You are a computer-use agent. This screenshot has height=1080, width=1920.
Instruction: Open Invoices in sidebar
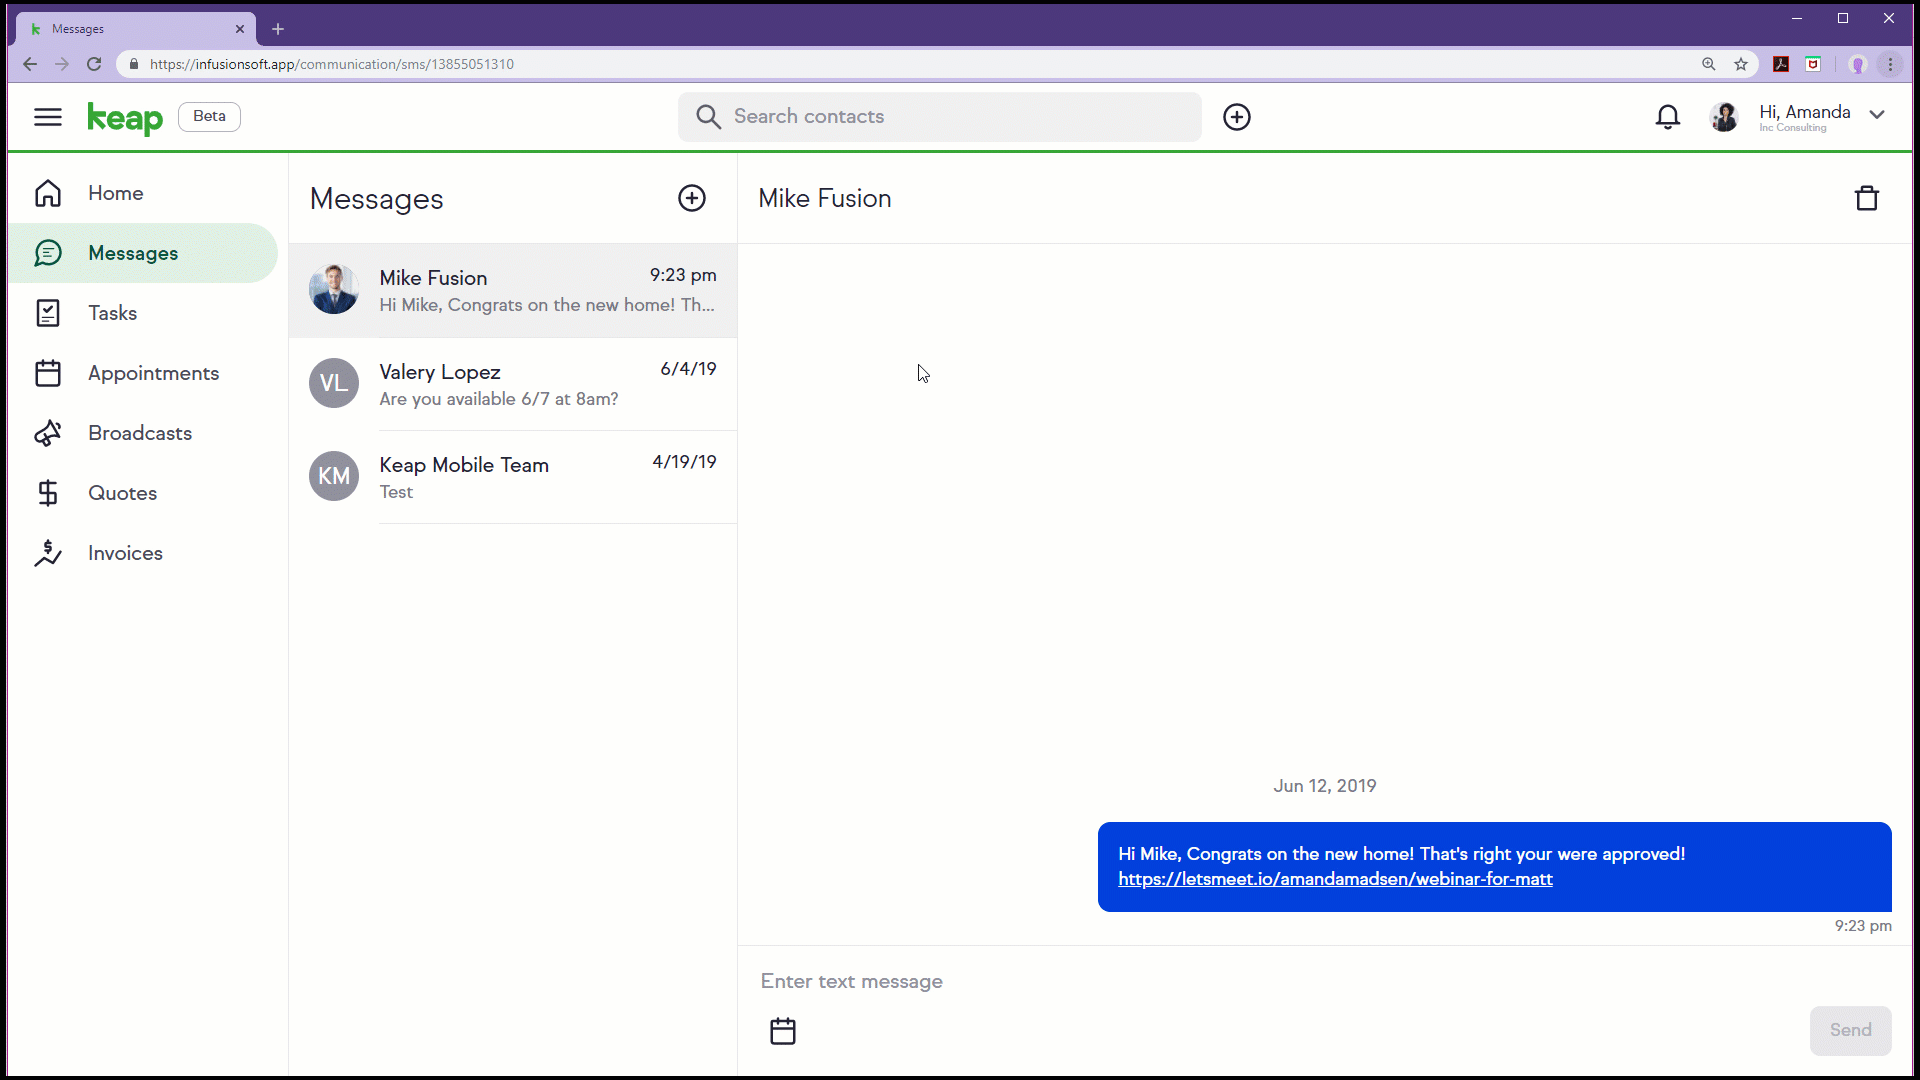tap(125, 553)
